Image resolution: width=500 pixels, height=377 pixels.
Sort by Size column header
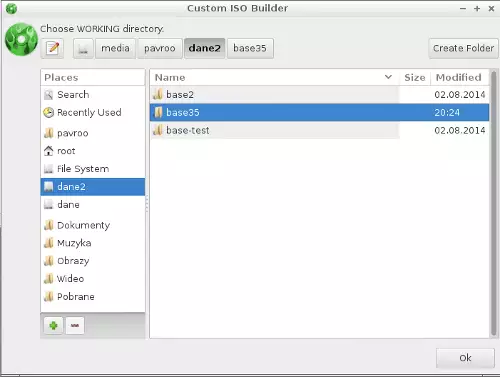(415, 78)
